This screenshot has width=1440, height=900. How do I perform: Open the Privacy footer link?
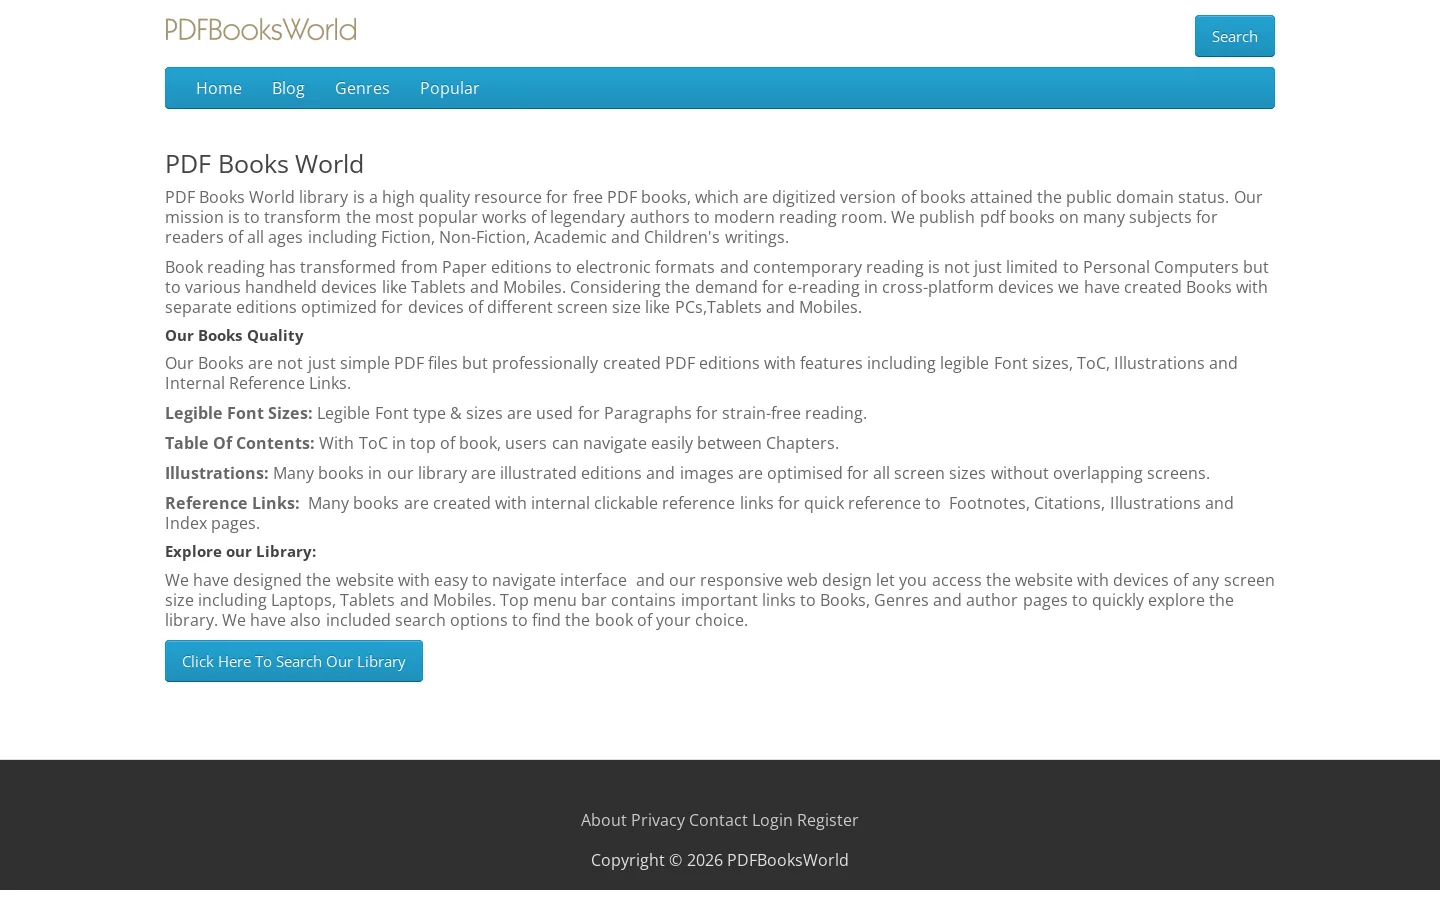tap(658, 820)
